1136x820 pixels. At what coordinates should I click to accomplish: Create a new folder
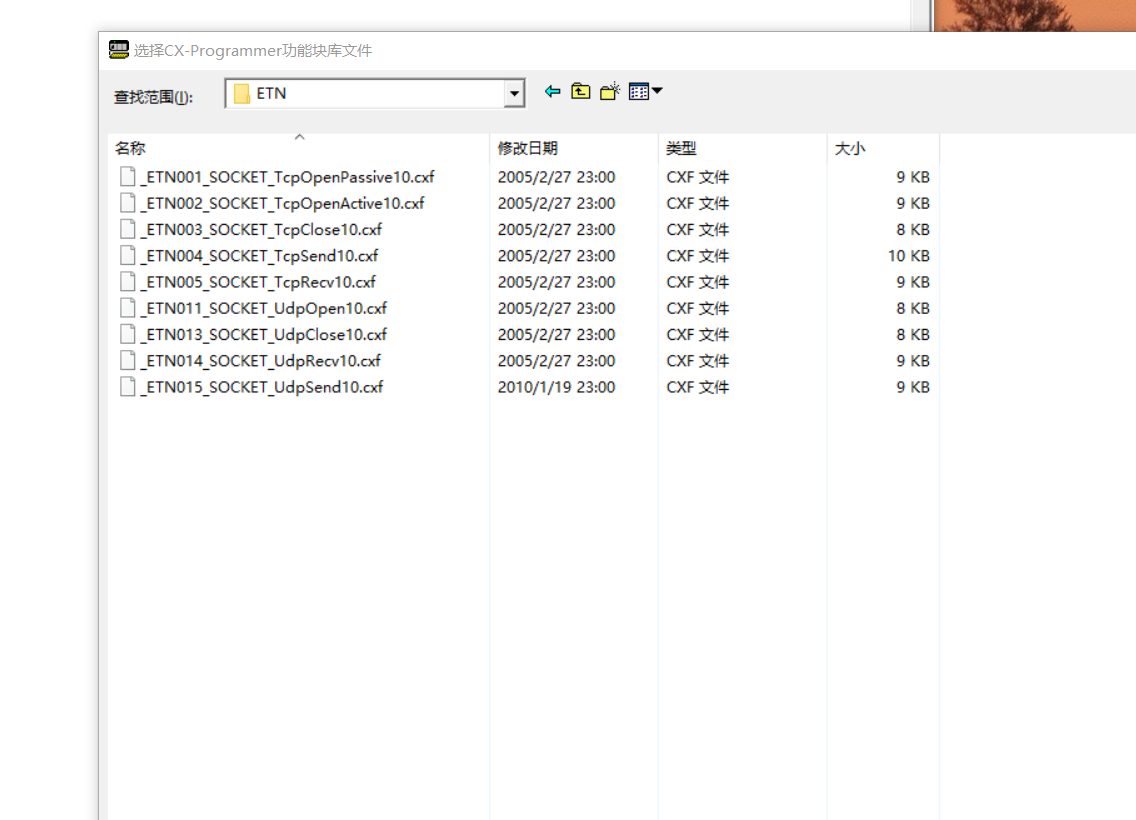pos(610,92)
